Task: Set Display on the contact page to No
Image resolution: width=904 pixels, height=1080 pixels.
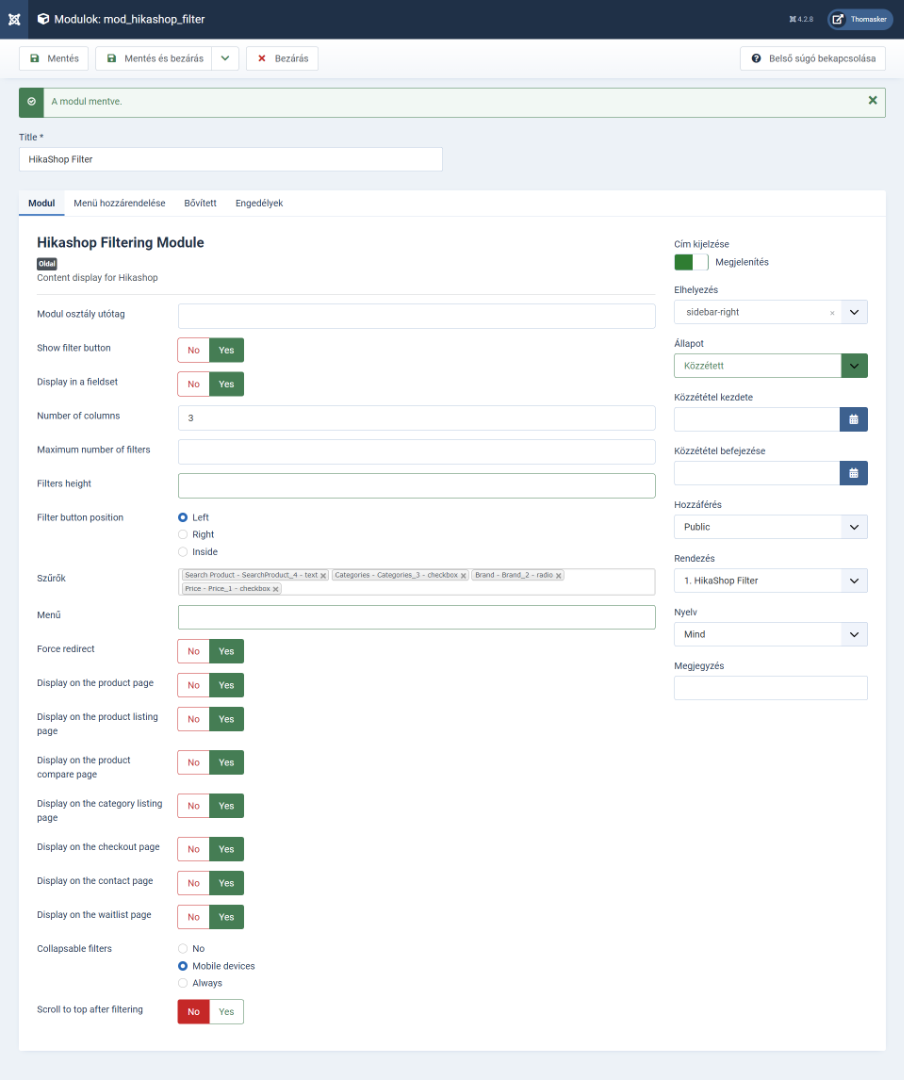Action: pyautogui.click(x=194, y=883)
